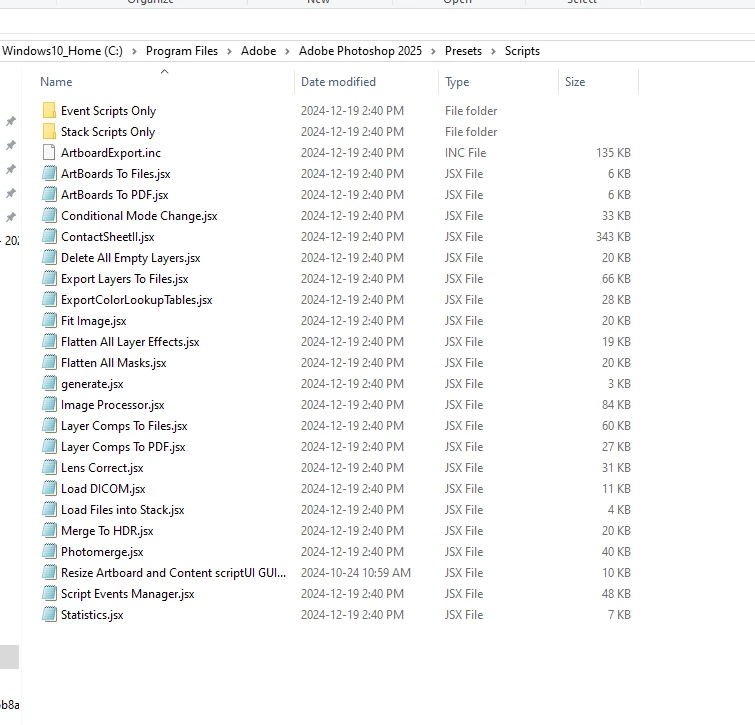Click the ArtboardExport.inc file icon
The width and height of the screenshot is (755, 725).
coord(49,153)
